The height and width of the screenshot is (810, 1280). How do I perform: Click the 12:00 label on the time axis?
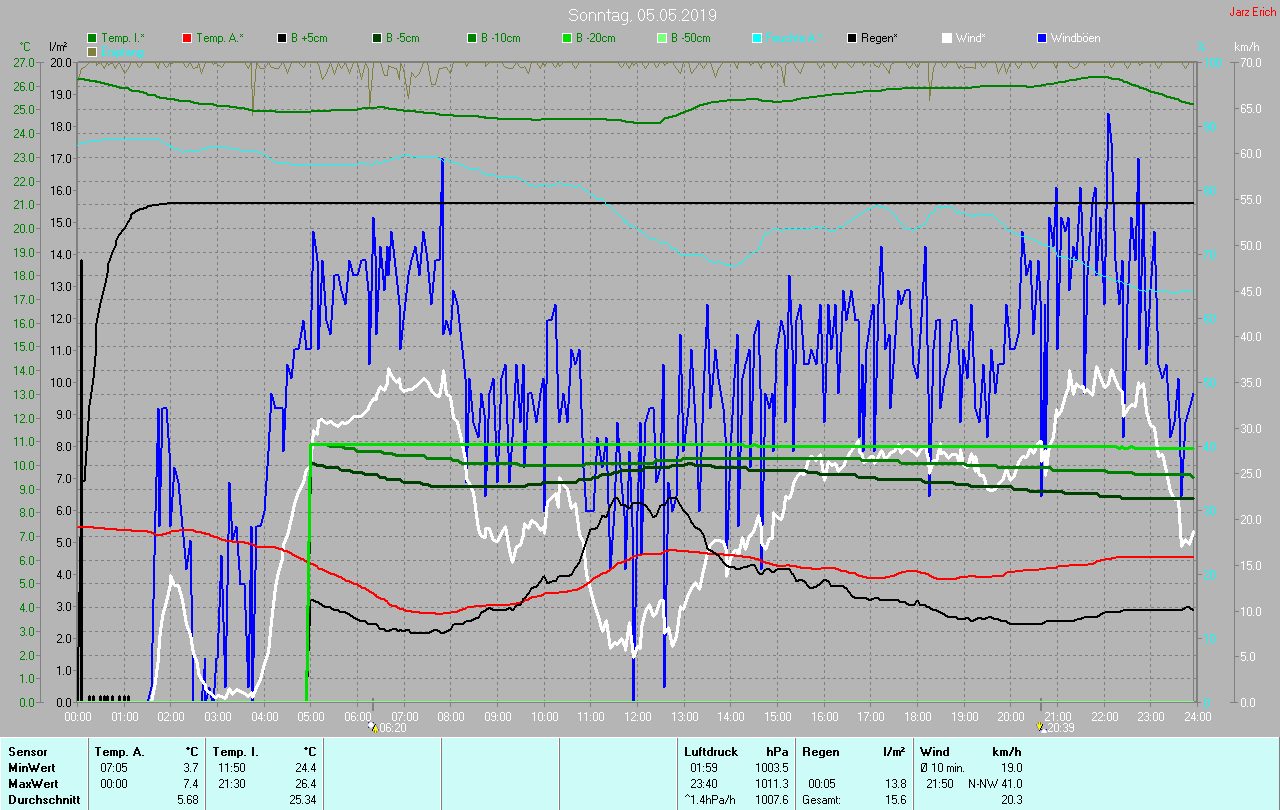click(637, 717)
